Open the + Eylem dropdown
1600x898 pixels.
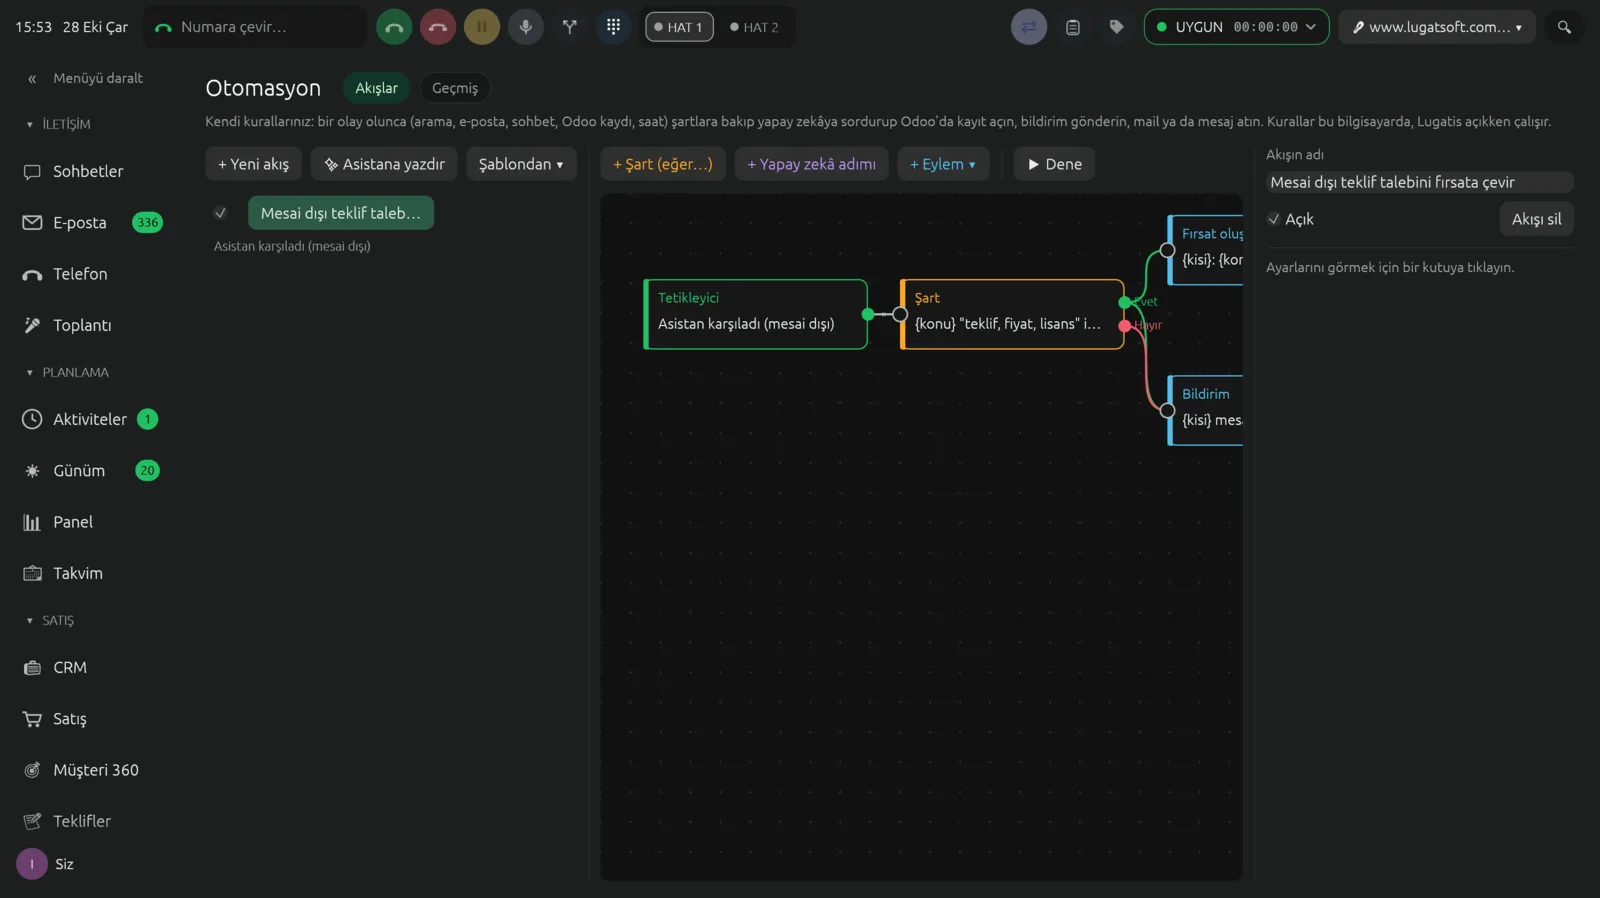(x=943, y=164)
